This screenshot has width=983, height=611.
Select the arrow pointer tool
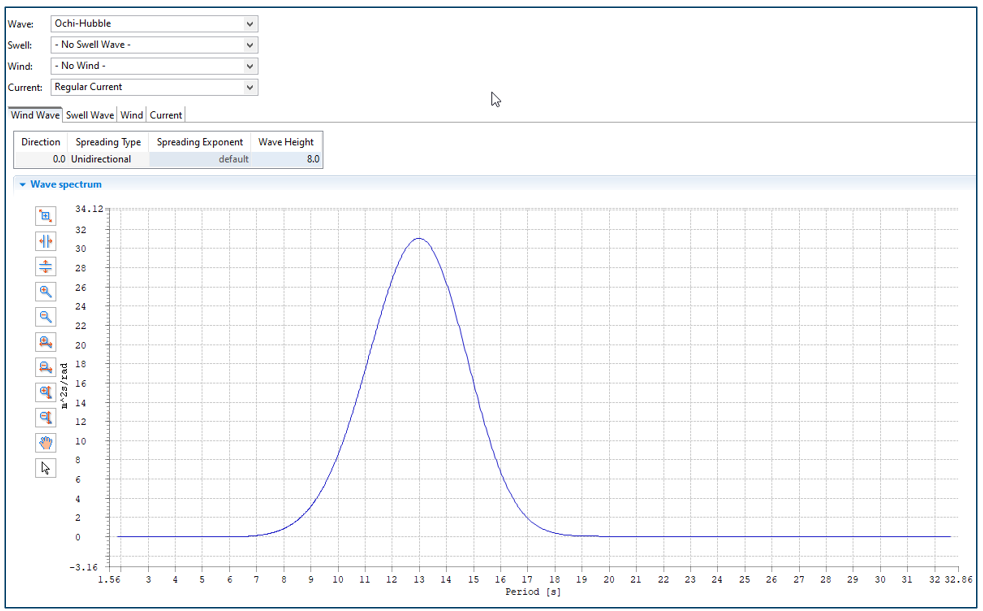pos(45,468)
